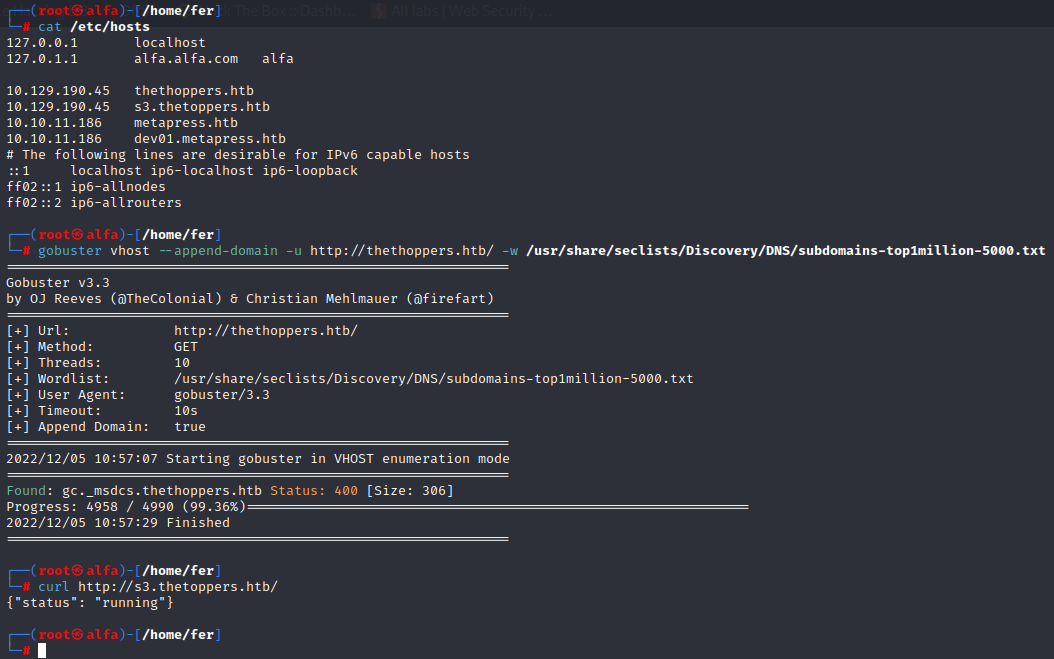1054x659 pixels.
Task: Click the '[+] Threads:' label
Action: [x=54, y=363]
